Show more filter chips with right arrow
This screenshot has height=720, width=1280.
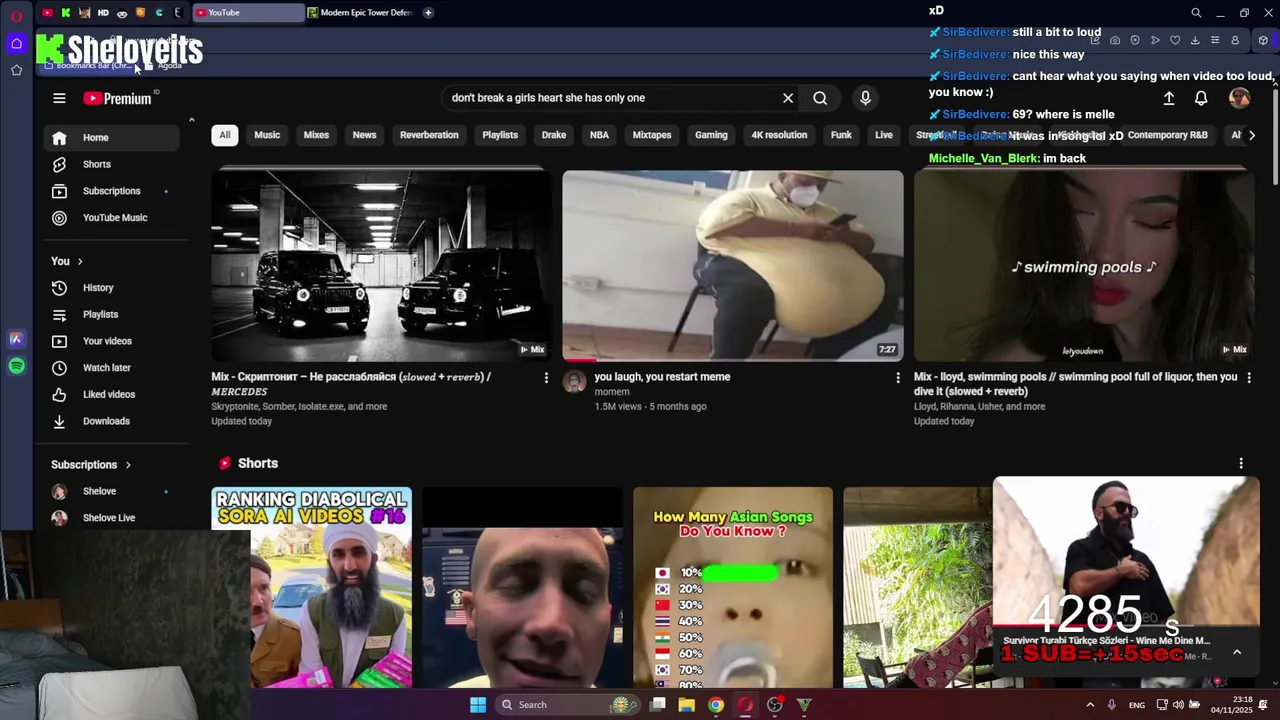pos(1251,135)
